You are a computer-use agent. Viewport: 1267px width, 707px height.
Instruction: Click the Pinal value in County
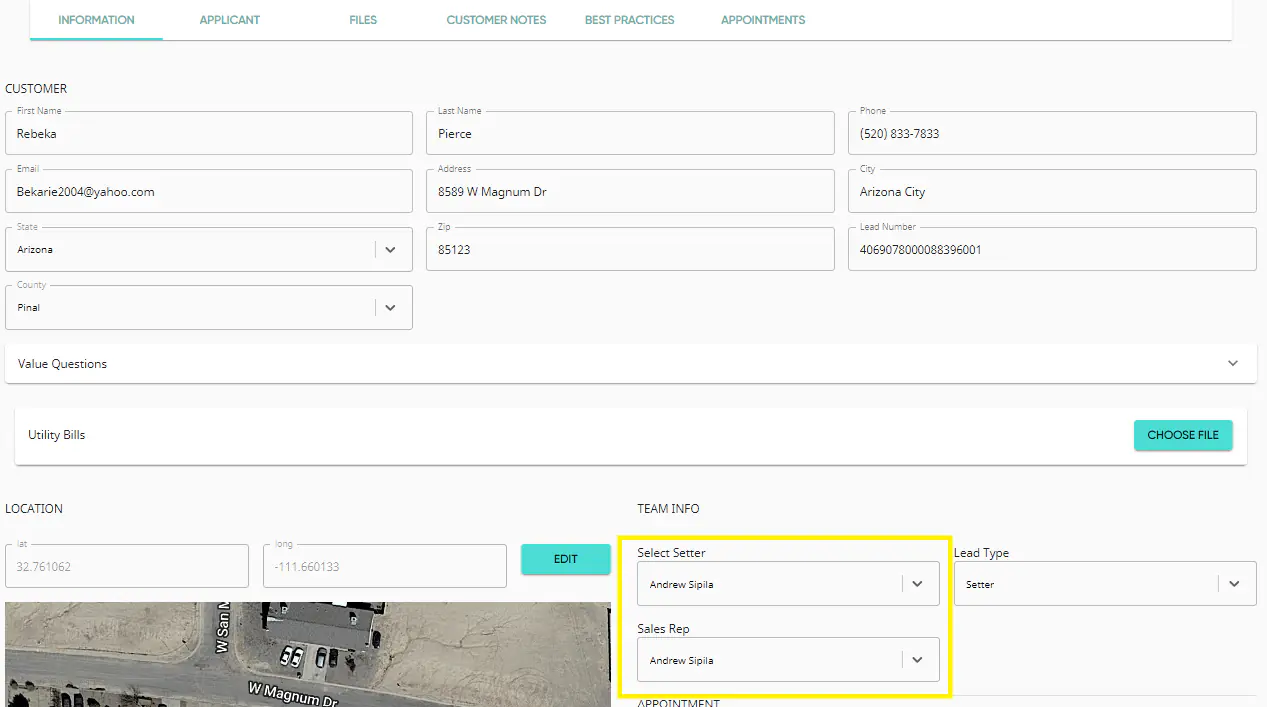[29, 308]
